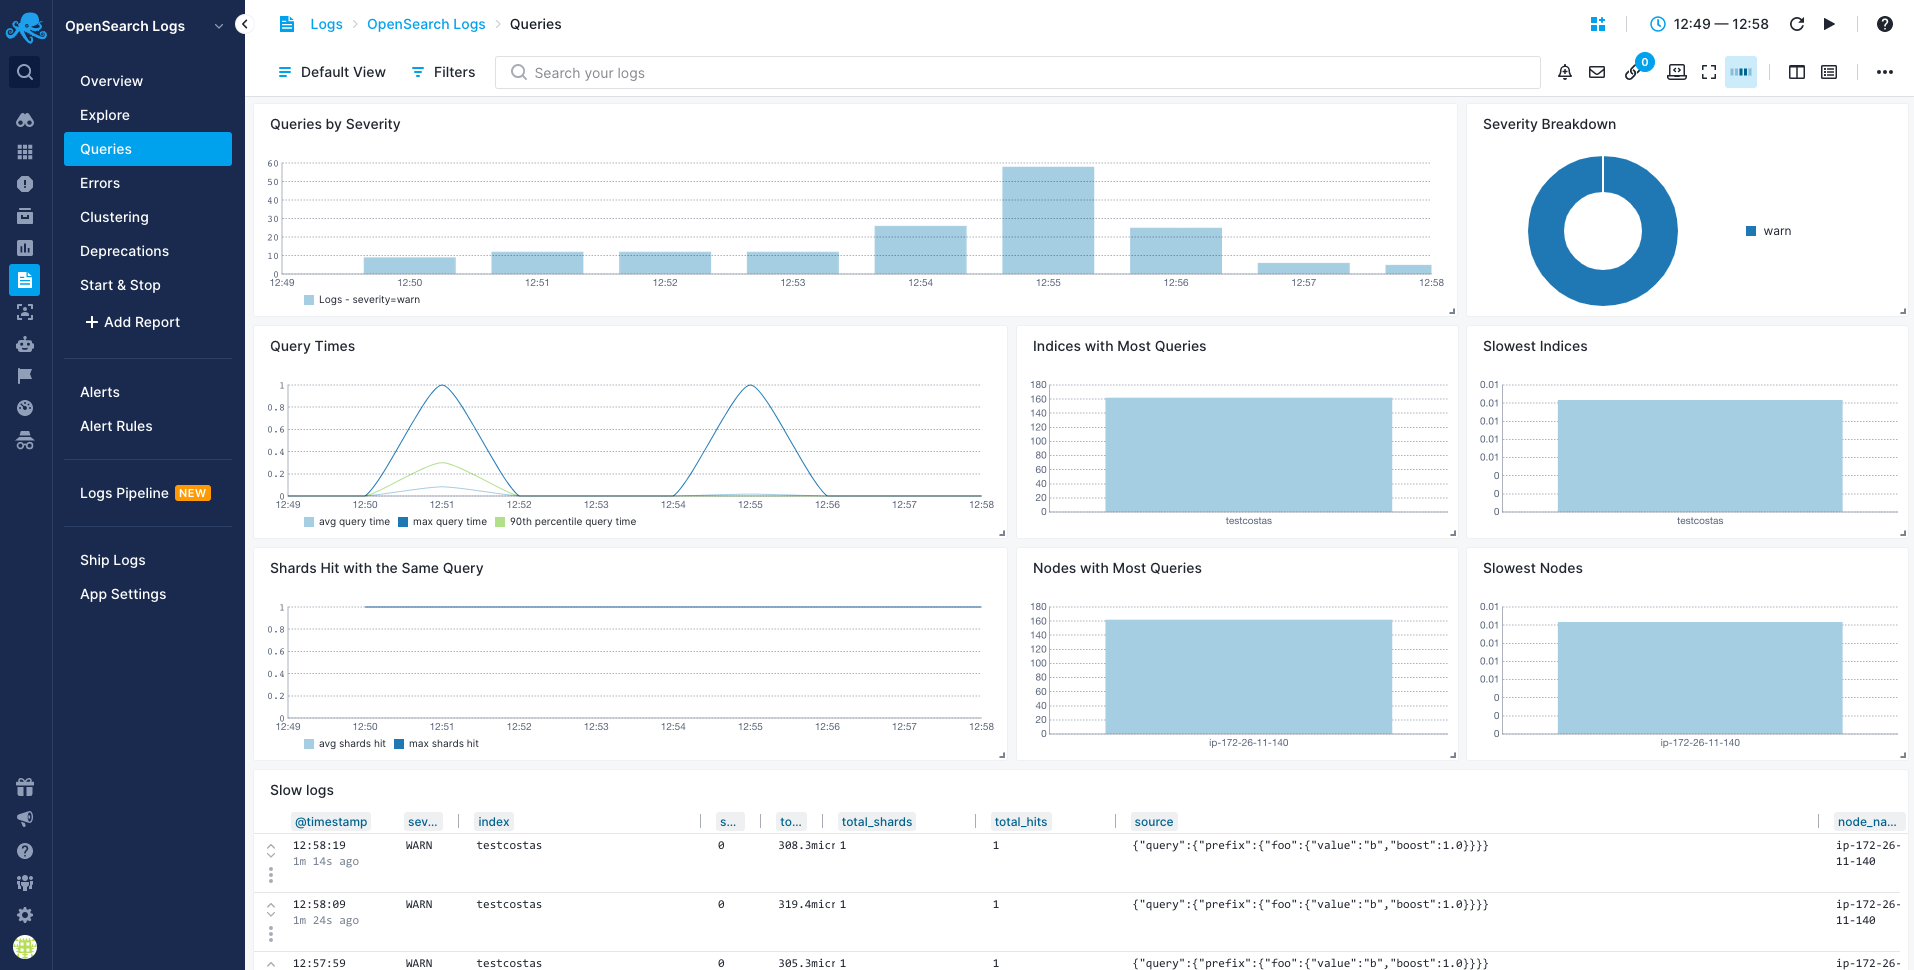Image resolution: width=1914 pixels, height=970 pixels.
Task: Toggle the warn legend swatch in Severity Breakdown
Action: 1751,231
